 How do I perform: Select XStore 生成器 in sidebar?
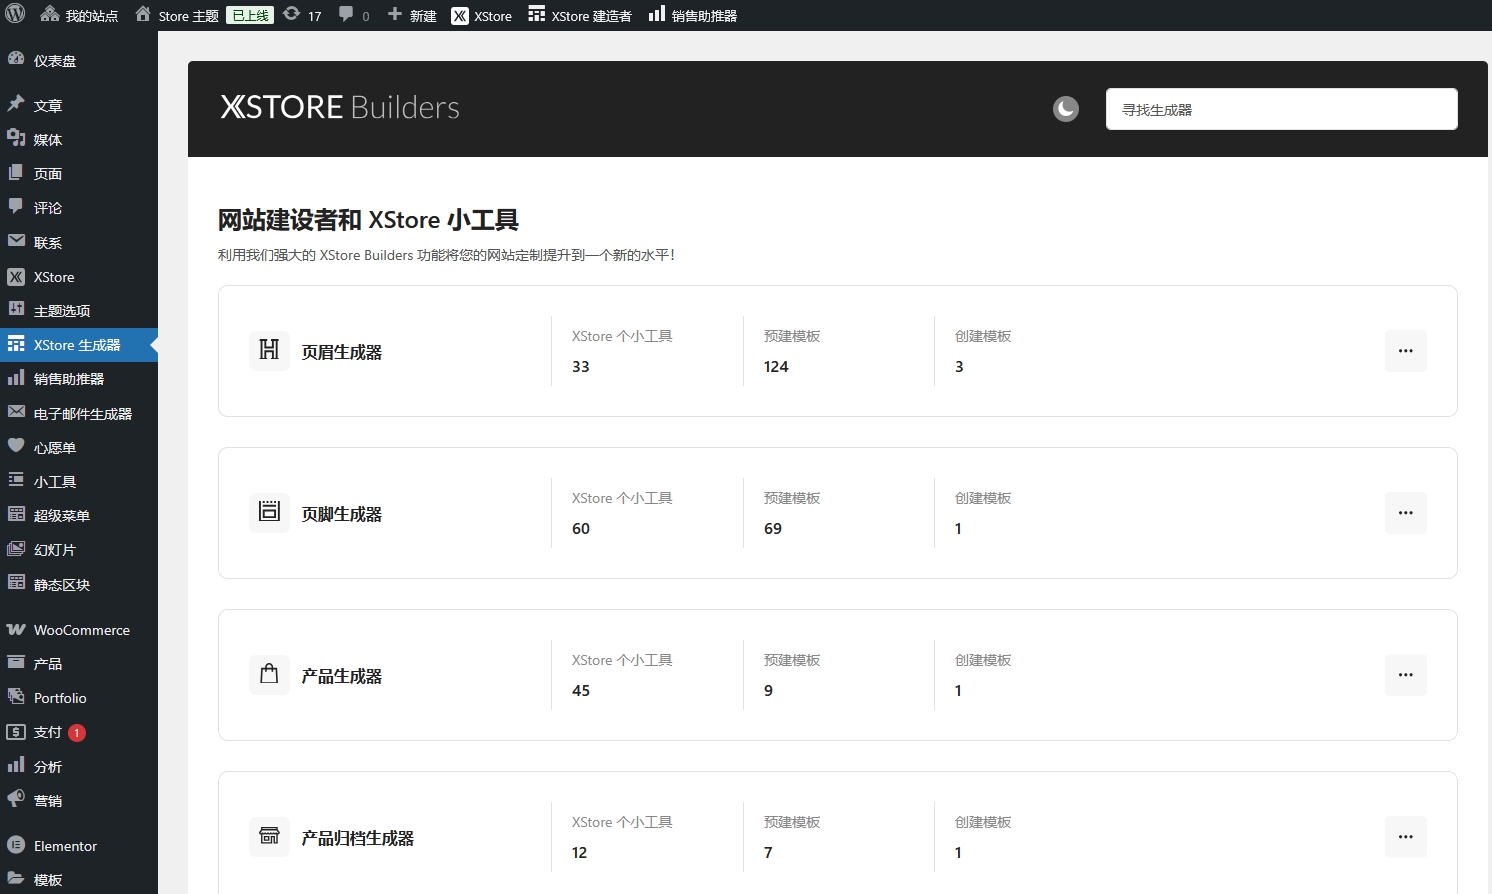79,345
